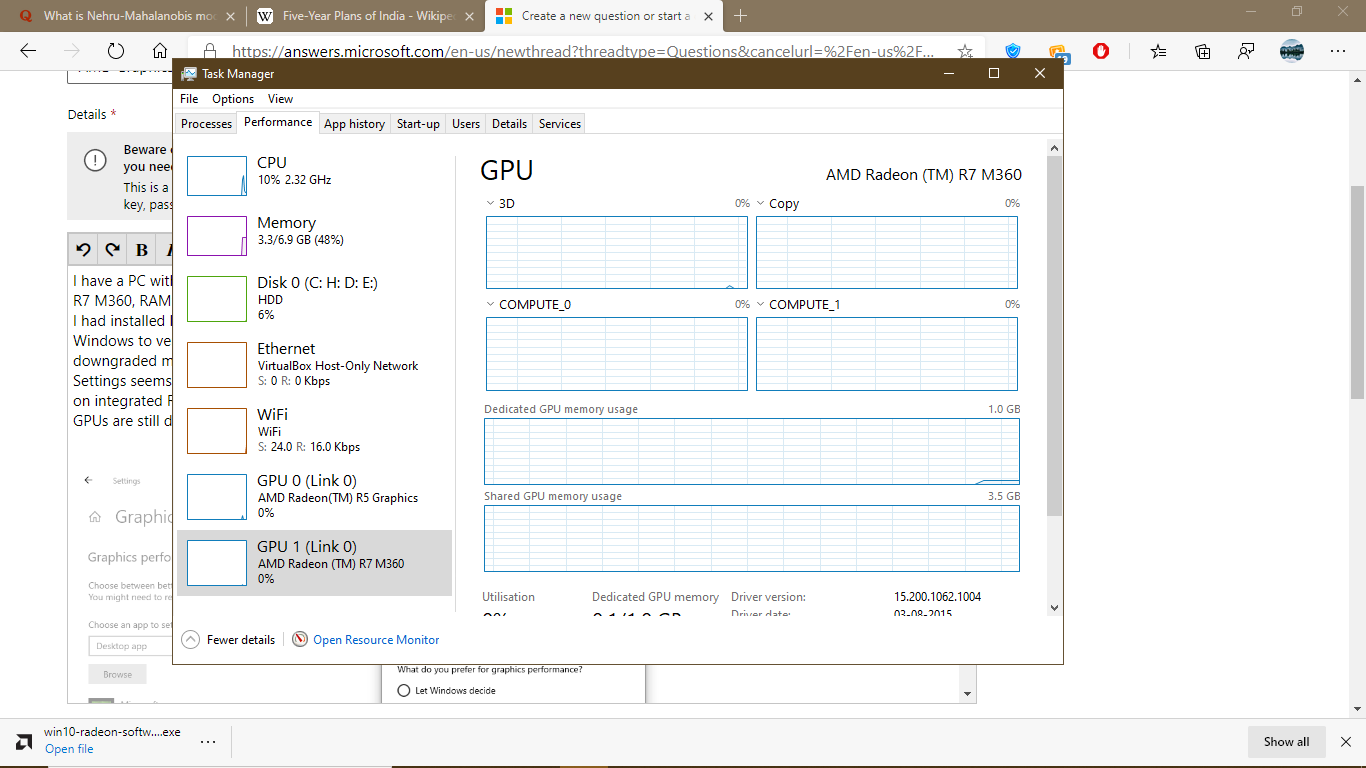1366x768 pixels.
Task: Select WiFi in the performance list
Action: (314, 430)
